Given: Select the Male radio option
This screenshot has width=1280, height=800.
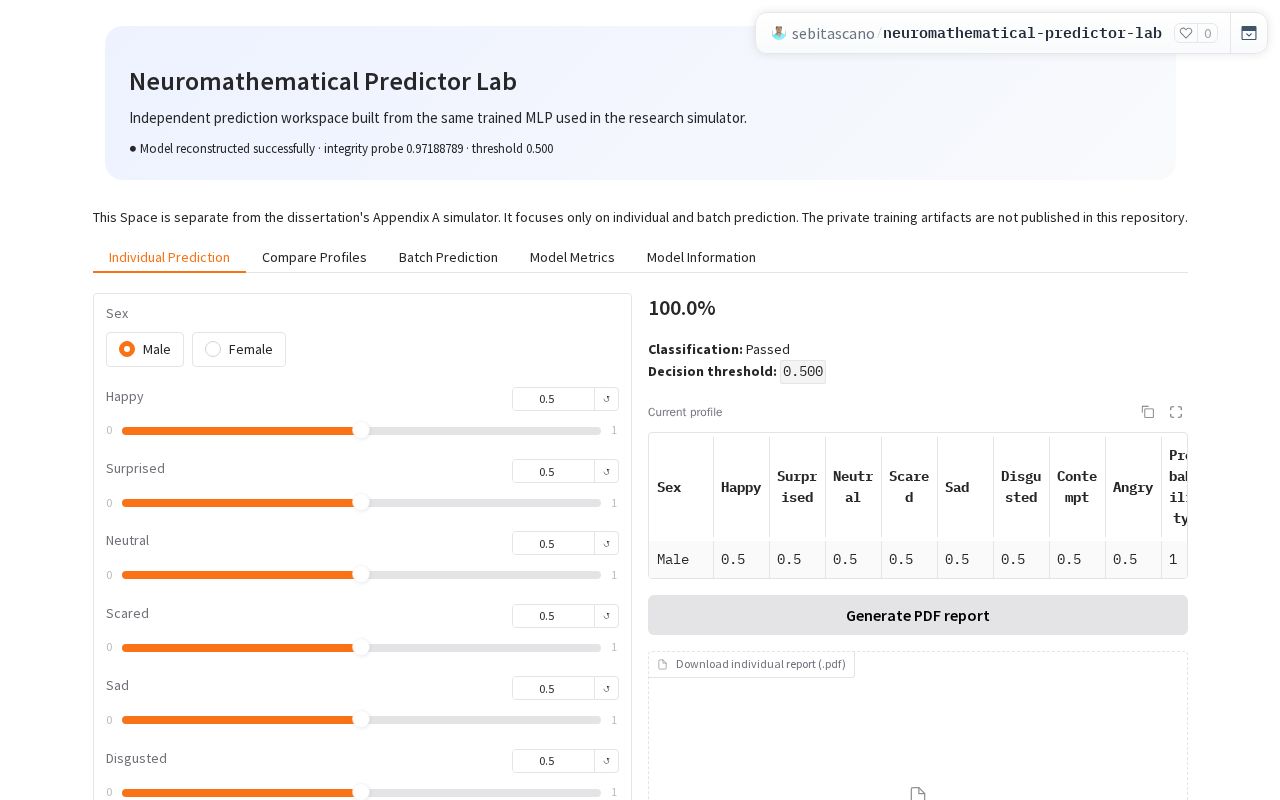Looking at the screenshot, I should click(x=145, y=349).
